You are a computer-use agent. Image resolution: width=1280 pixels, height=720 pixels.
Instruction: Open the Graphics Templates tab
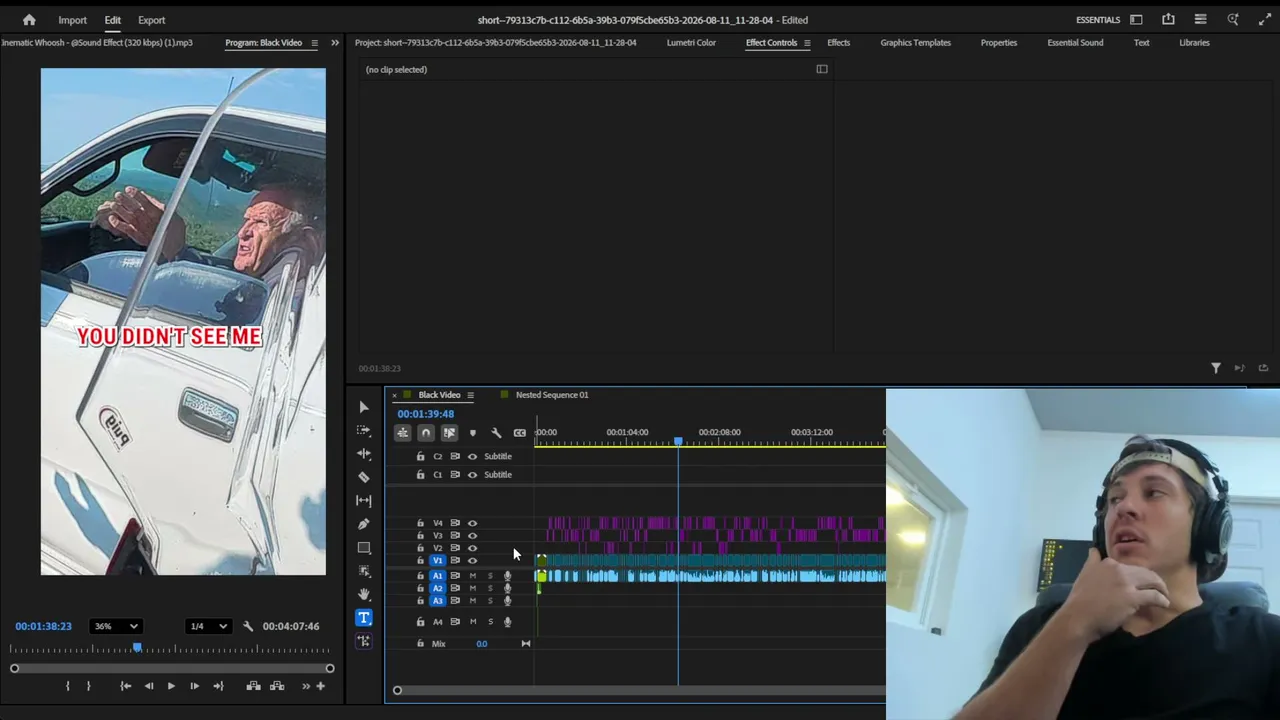(915, 43)
